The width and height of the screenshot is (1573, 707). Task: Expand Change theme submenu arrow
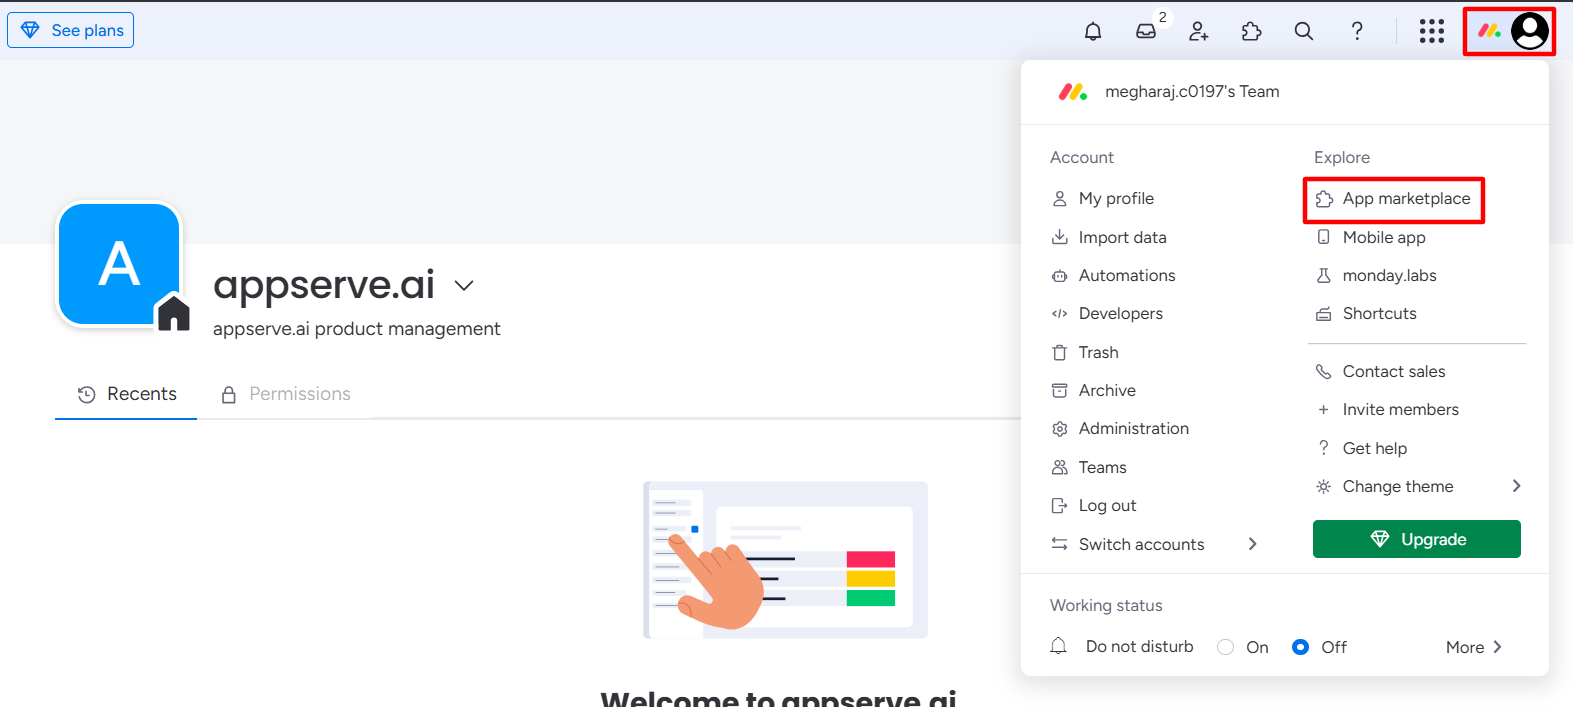(1517, 486)
